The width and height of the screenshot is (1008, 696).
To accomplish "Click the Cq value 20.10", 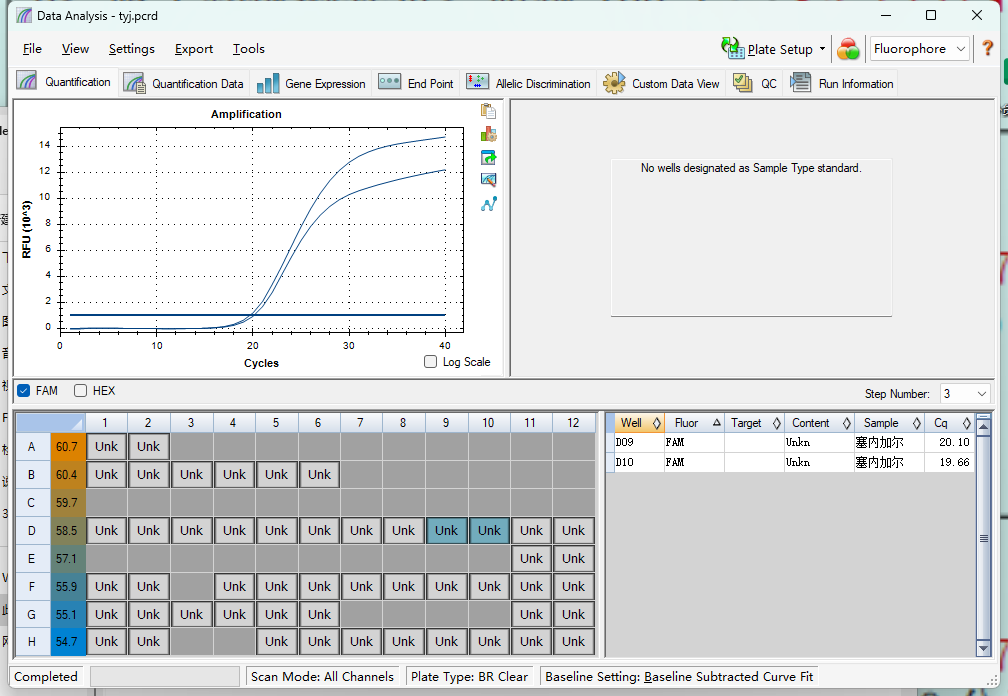I will point(954,442).
